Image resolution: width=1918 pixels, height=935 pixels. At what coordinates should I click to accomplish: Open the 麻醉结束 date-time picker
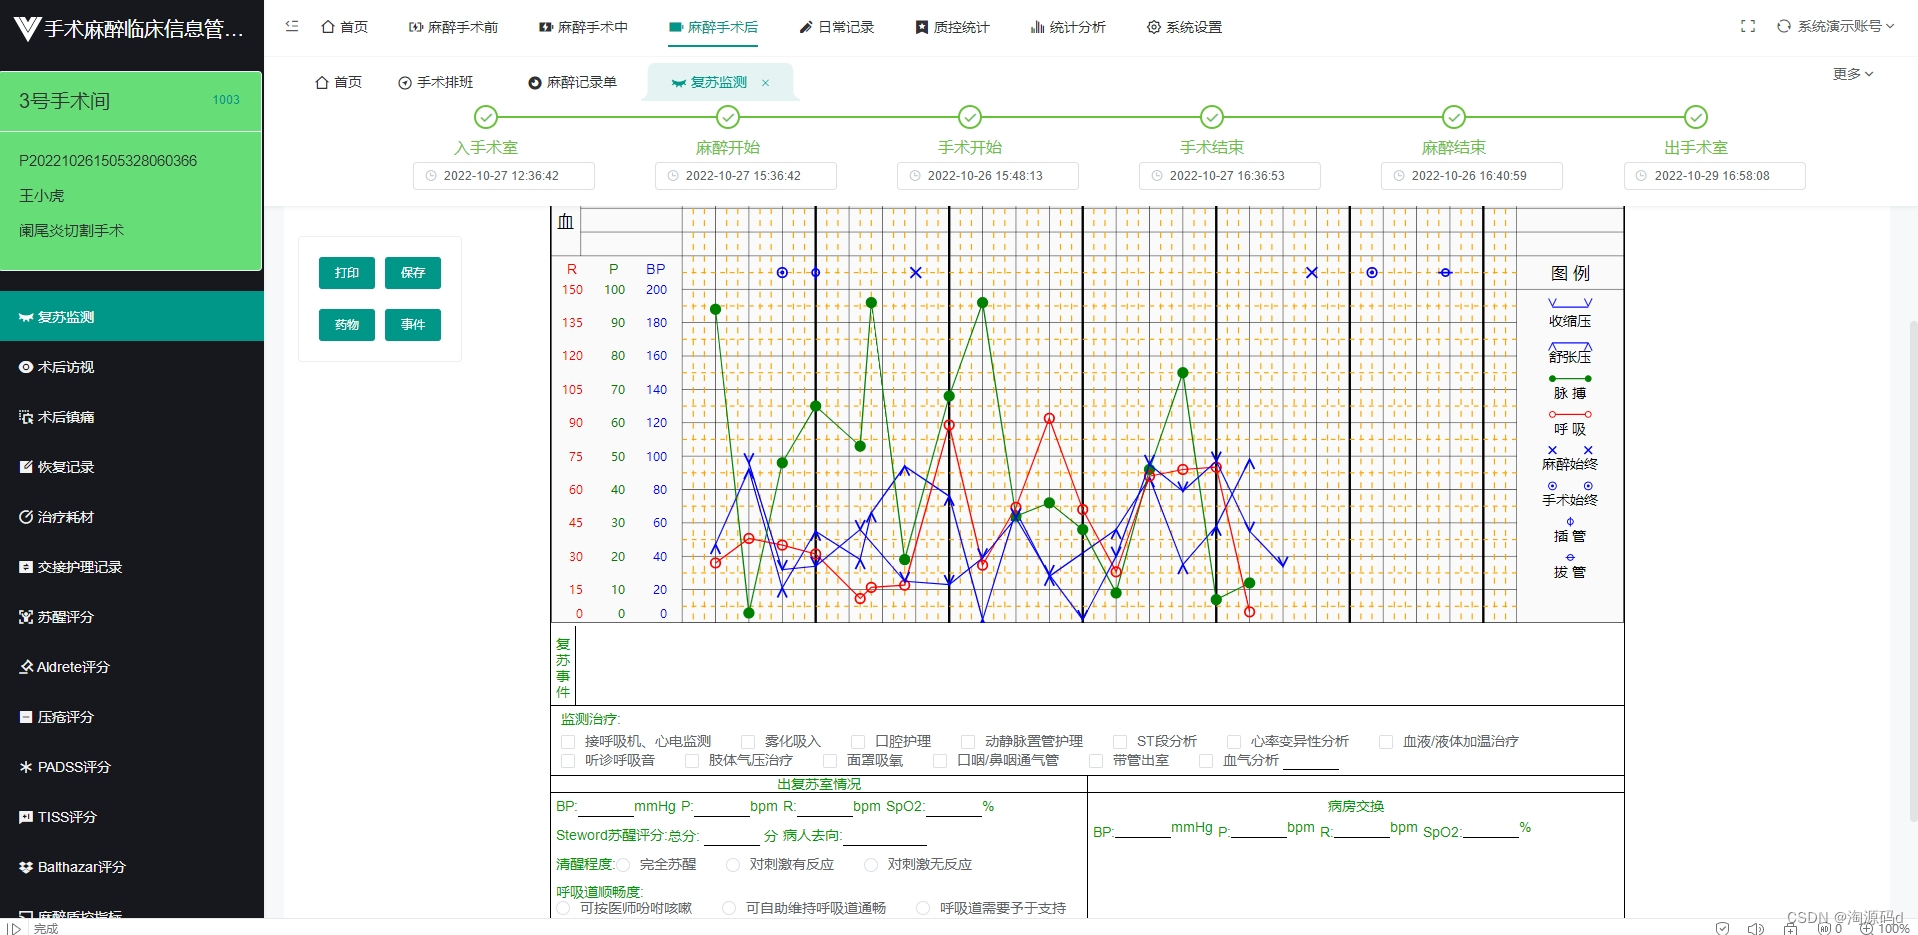(x=1472, y=176)
